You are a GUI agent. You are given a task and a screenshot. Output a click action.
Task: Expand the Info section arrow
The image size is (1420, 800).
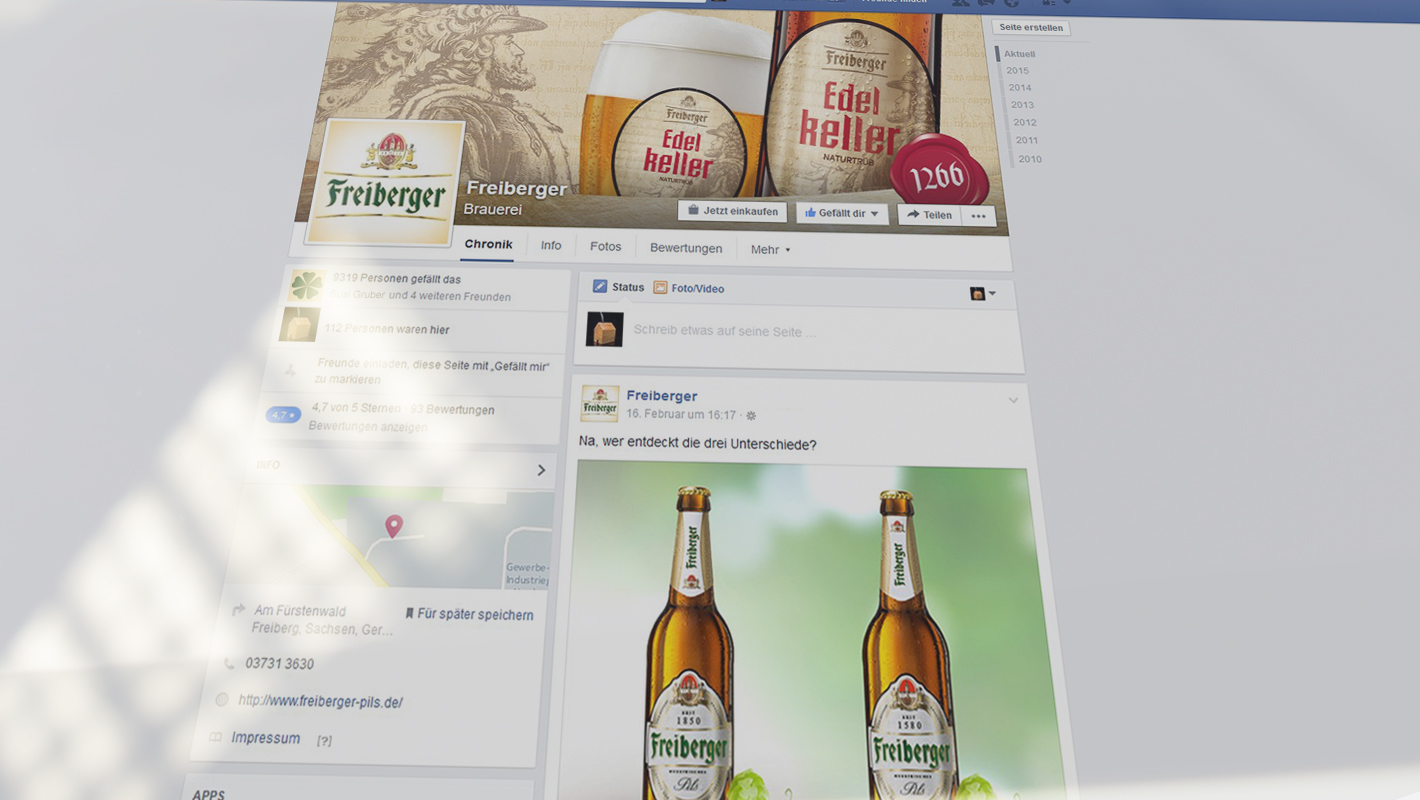(541, 470)
